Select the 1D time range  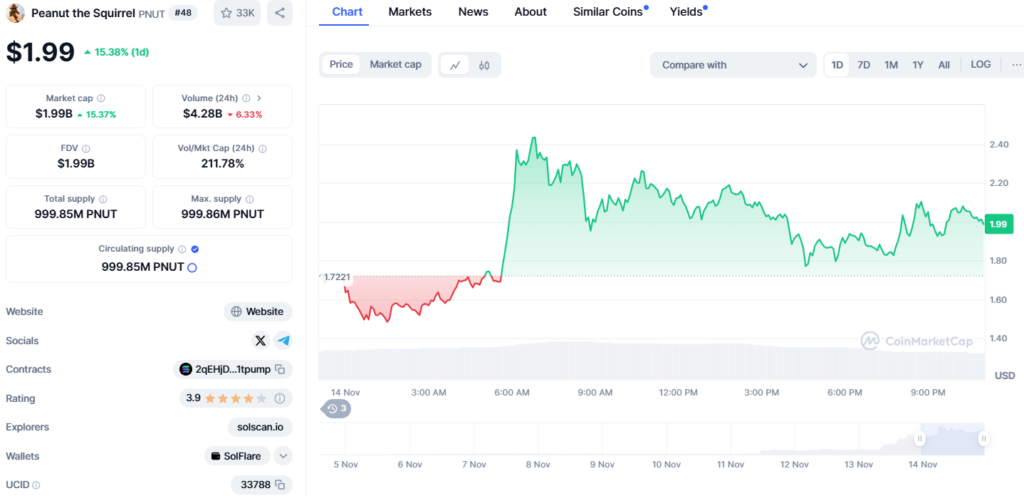pyautogui.click(x=837, y=65)
